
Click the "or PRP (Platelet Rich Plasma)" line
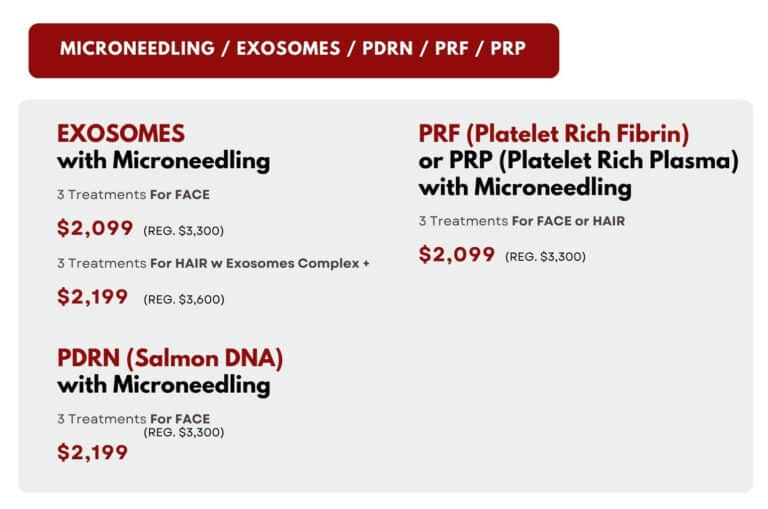(578, 160)
